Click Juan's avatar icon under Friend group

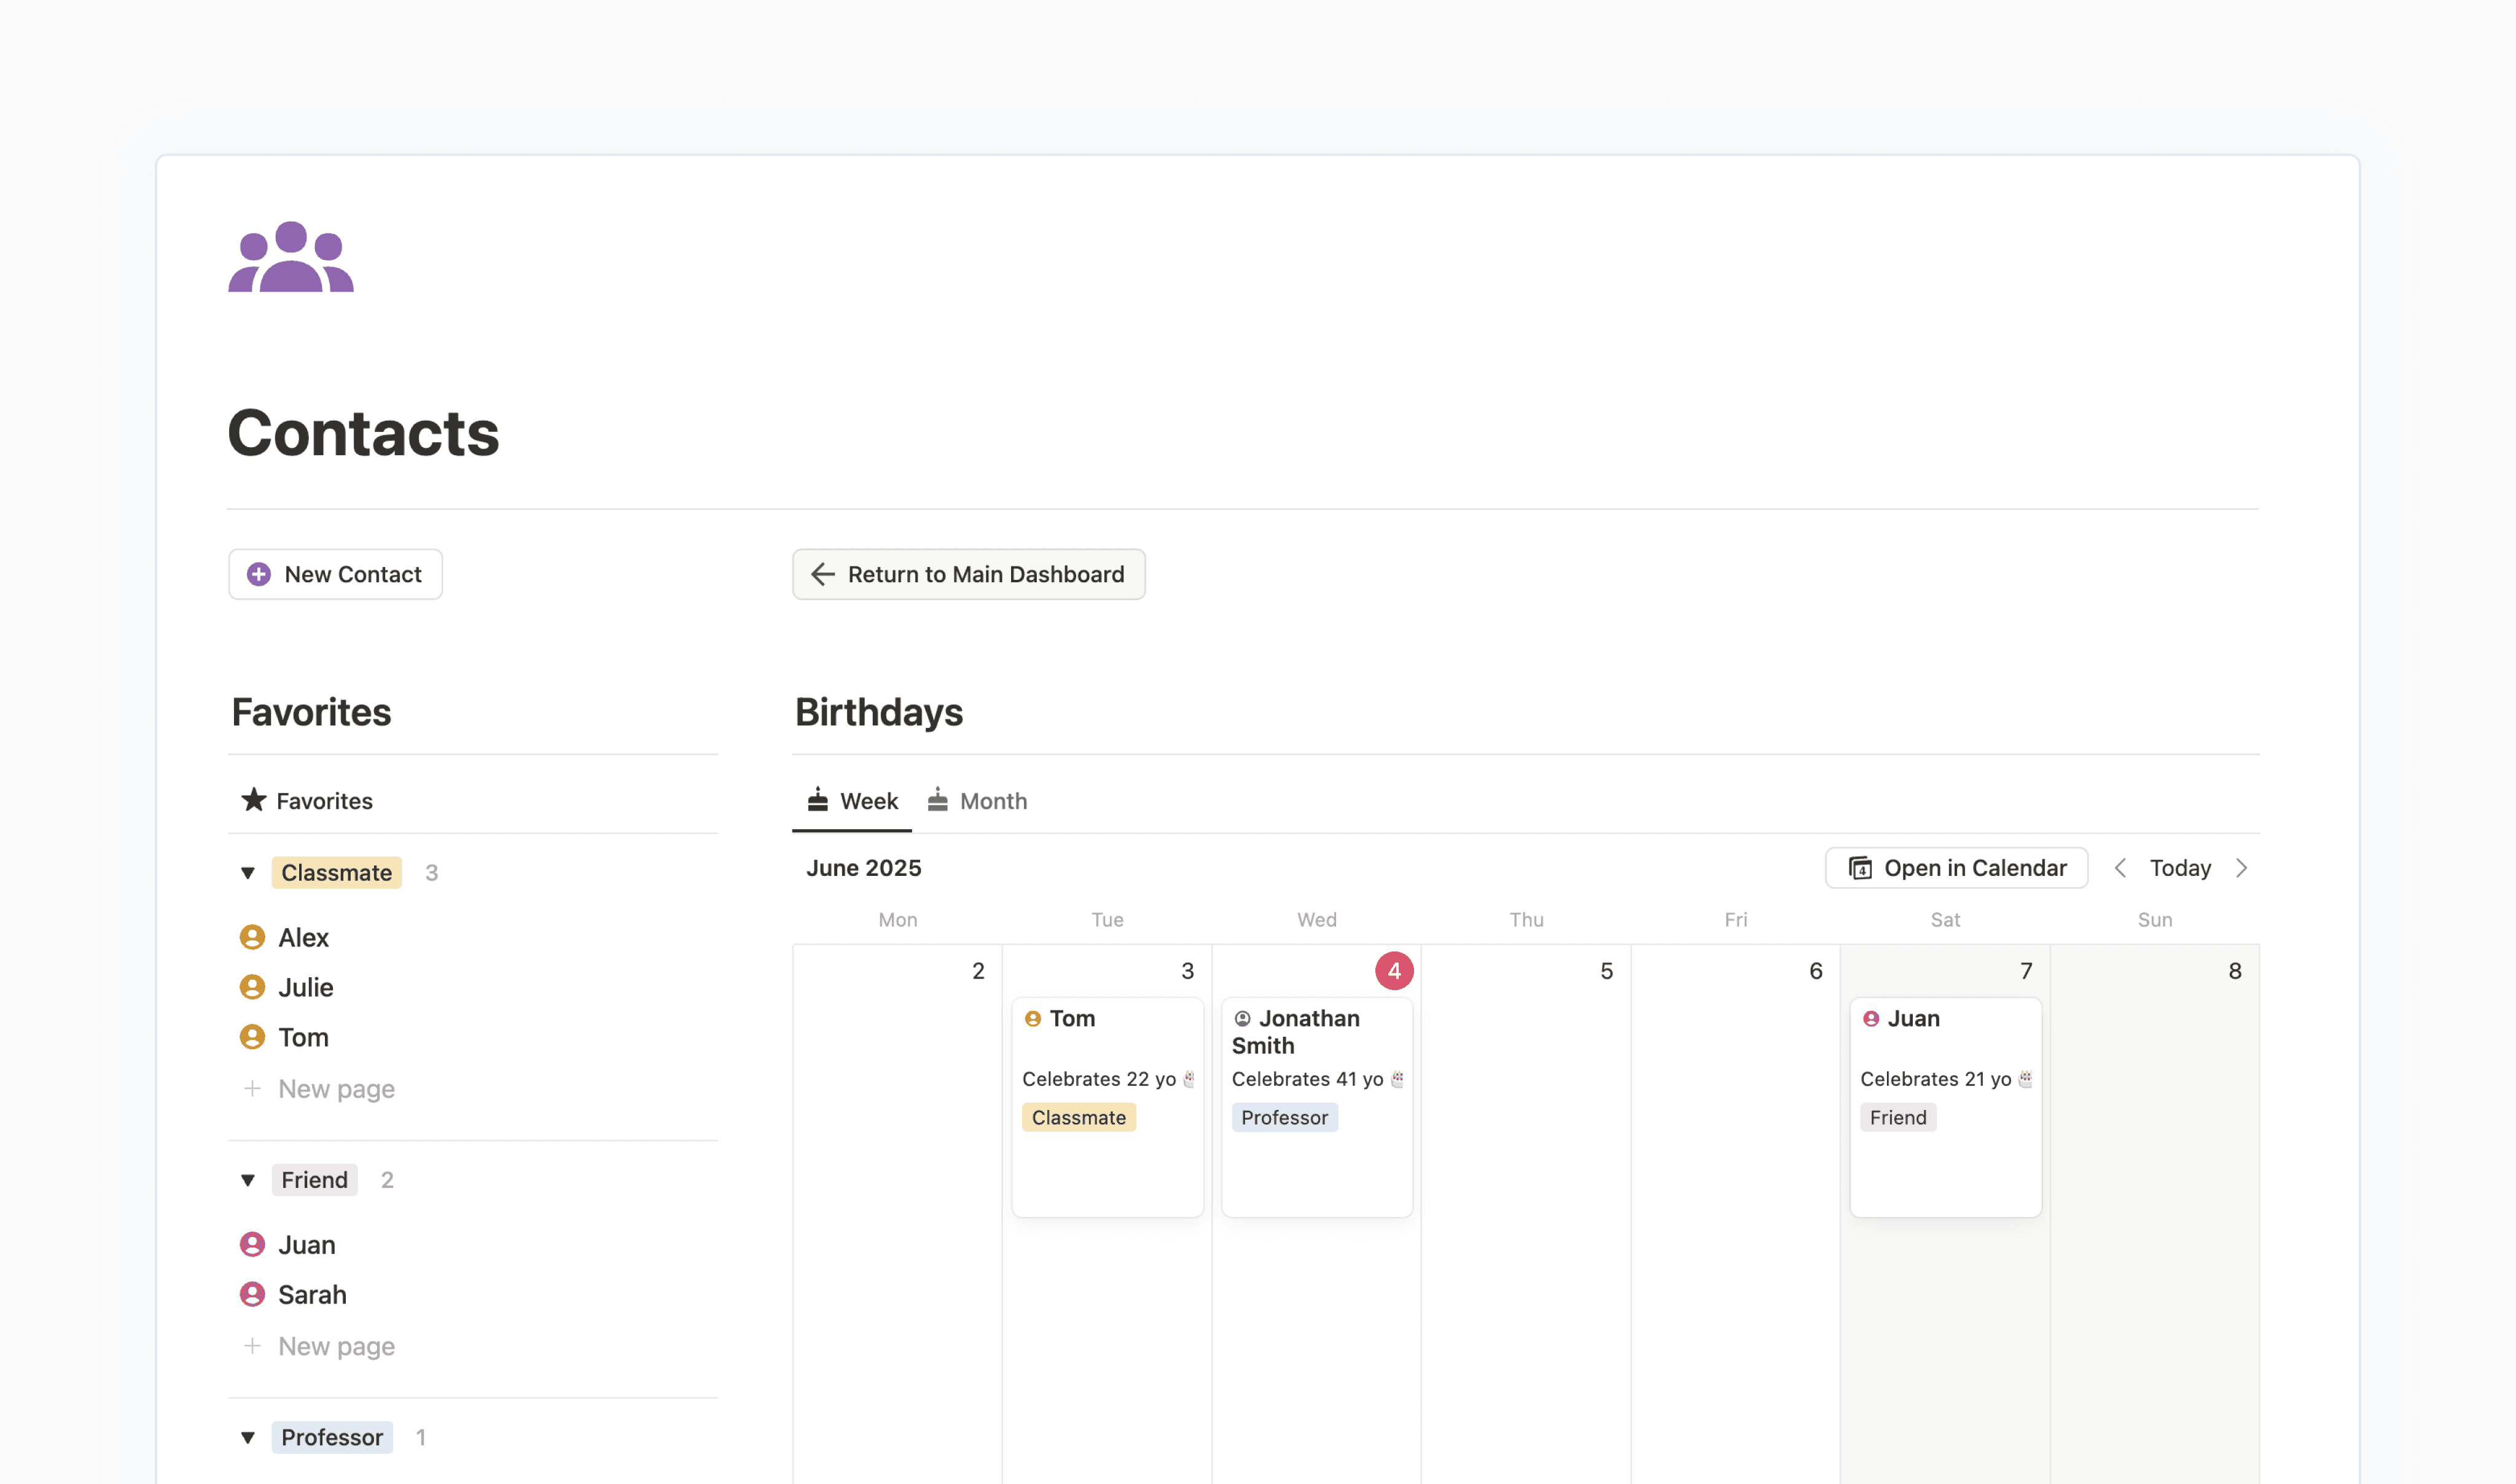tap(252, 1244)
